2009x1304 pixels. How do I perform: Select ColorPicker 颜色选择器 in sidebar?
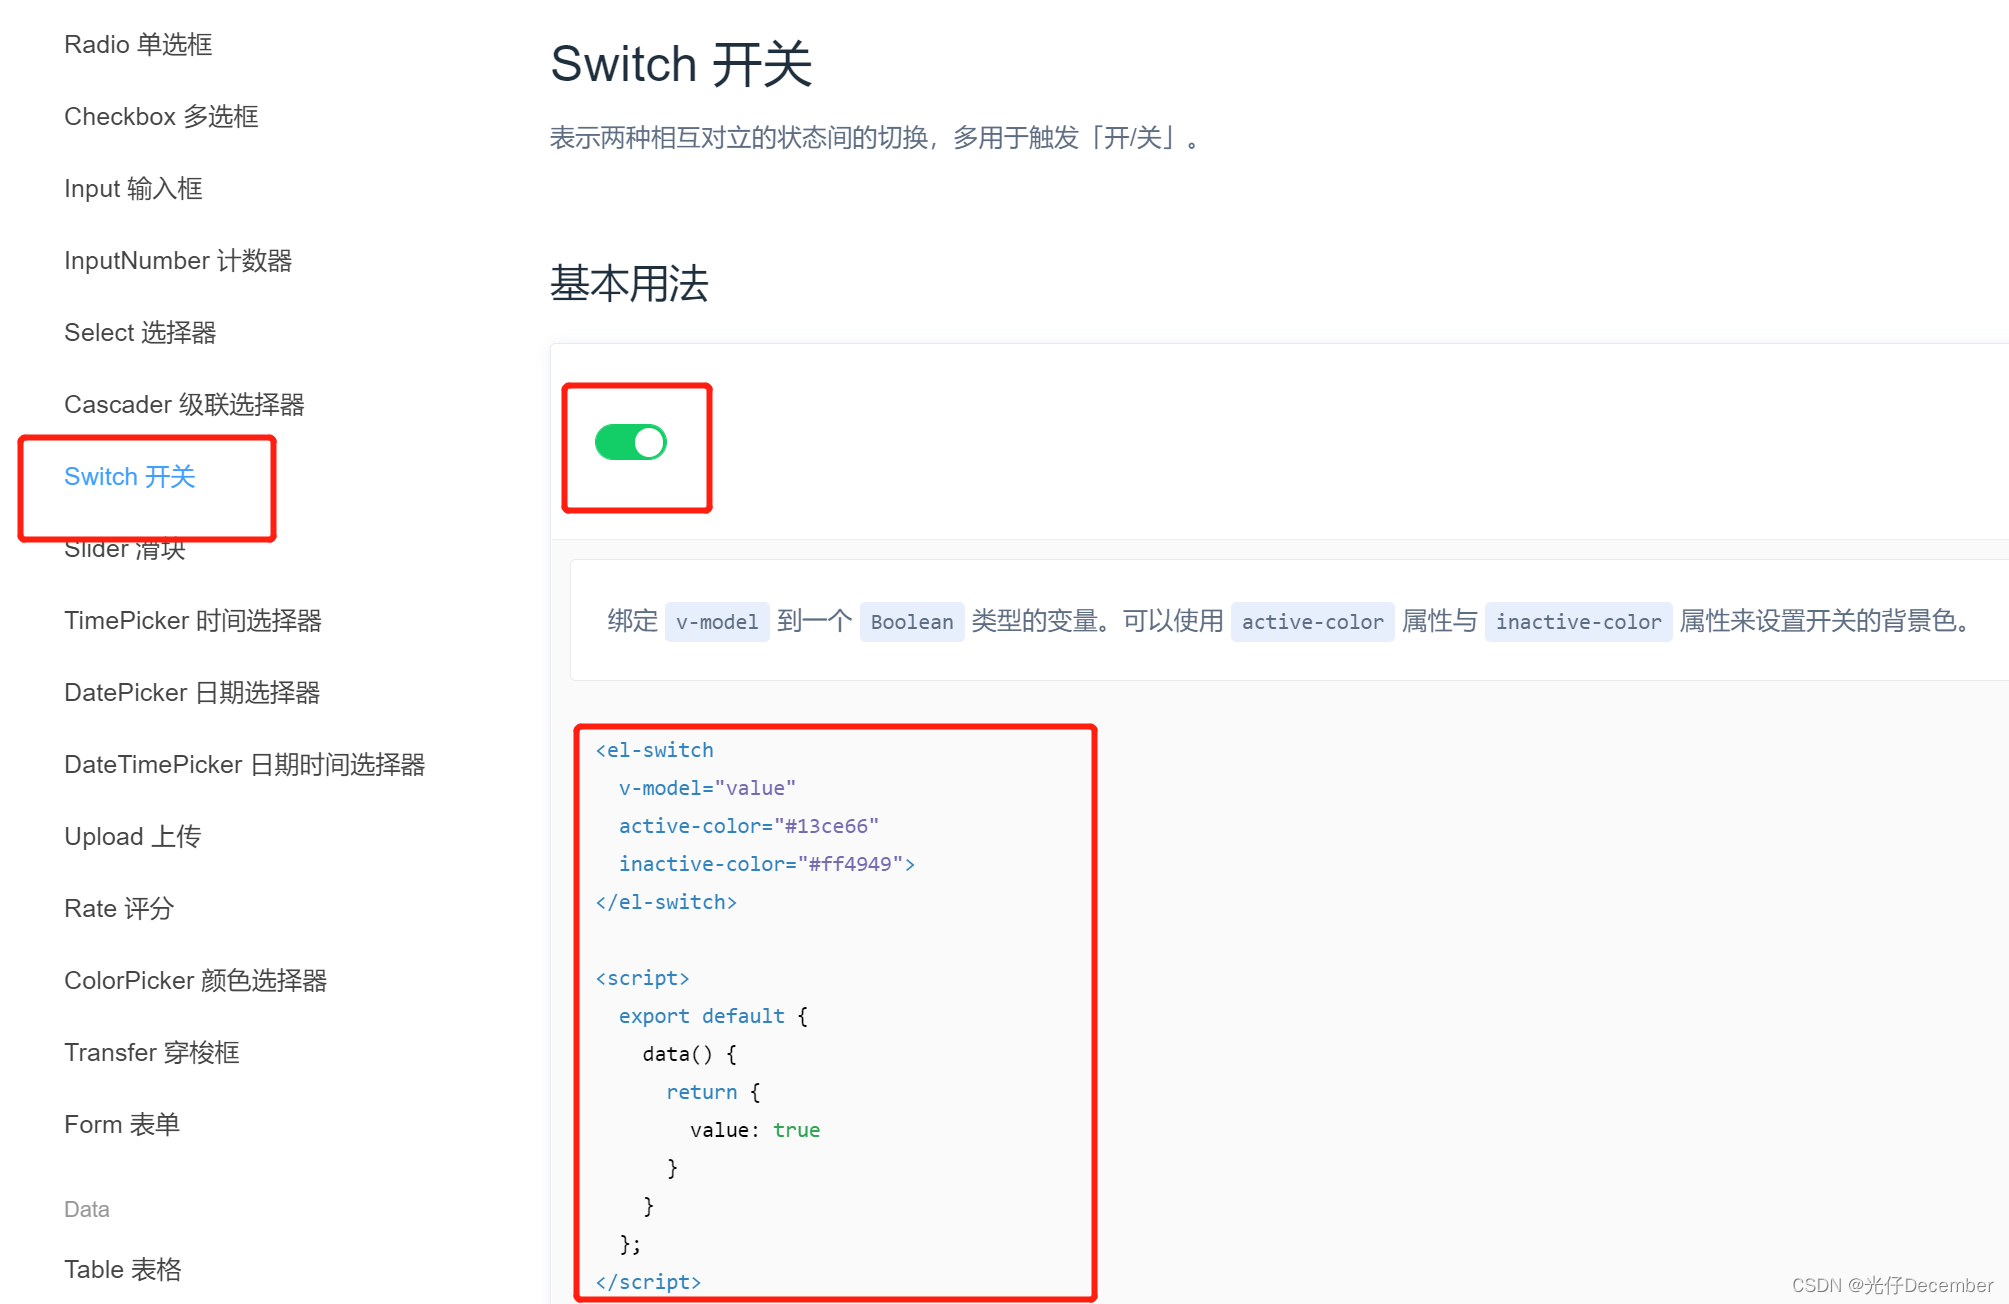coord(196,981)
